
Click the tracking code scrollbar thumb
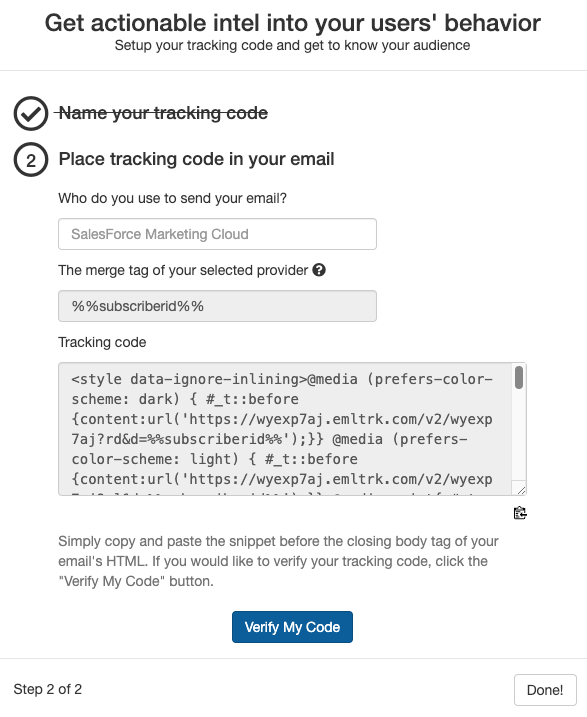518,377
